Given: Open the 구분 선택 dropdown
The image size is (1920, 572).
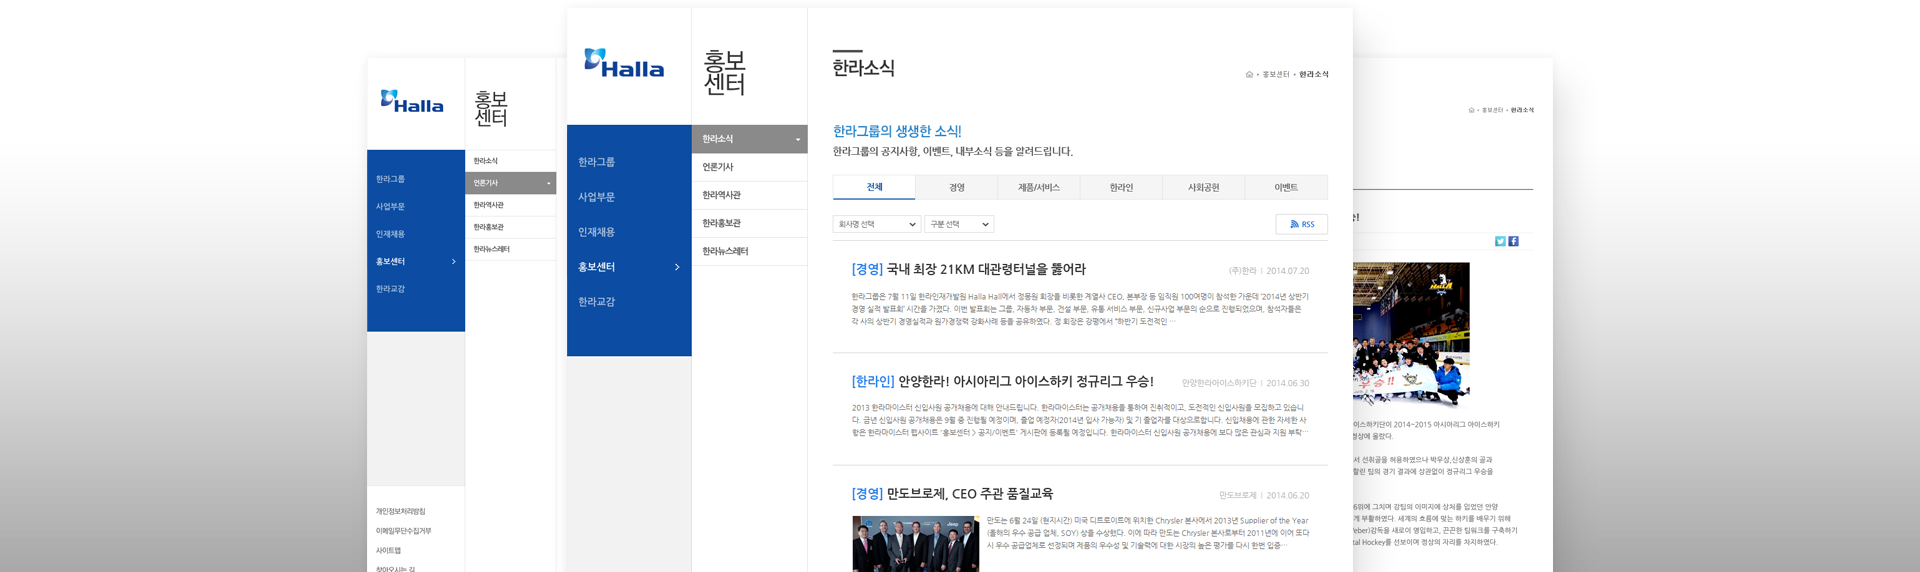Looking at the screenshot, I should pos(959,224).
